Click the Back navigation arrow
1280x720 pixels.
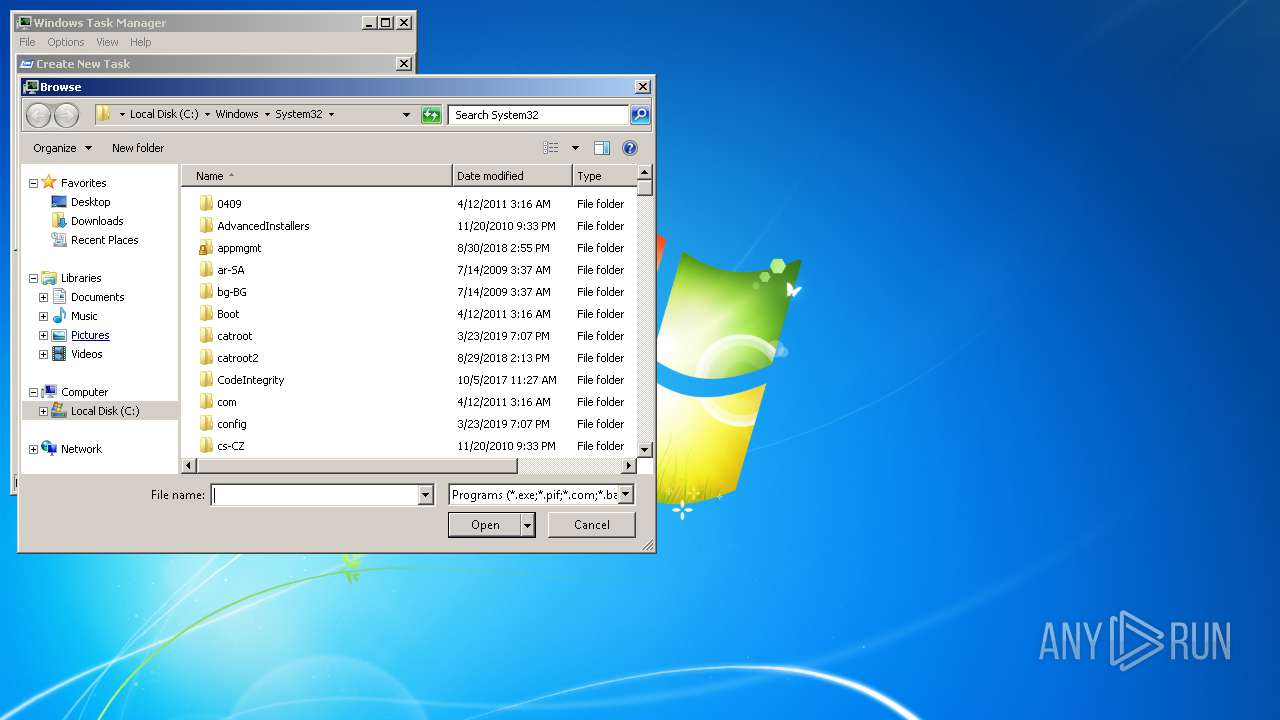click(38, 115)
